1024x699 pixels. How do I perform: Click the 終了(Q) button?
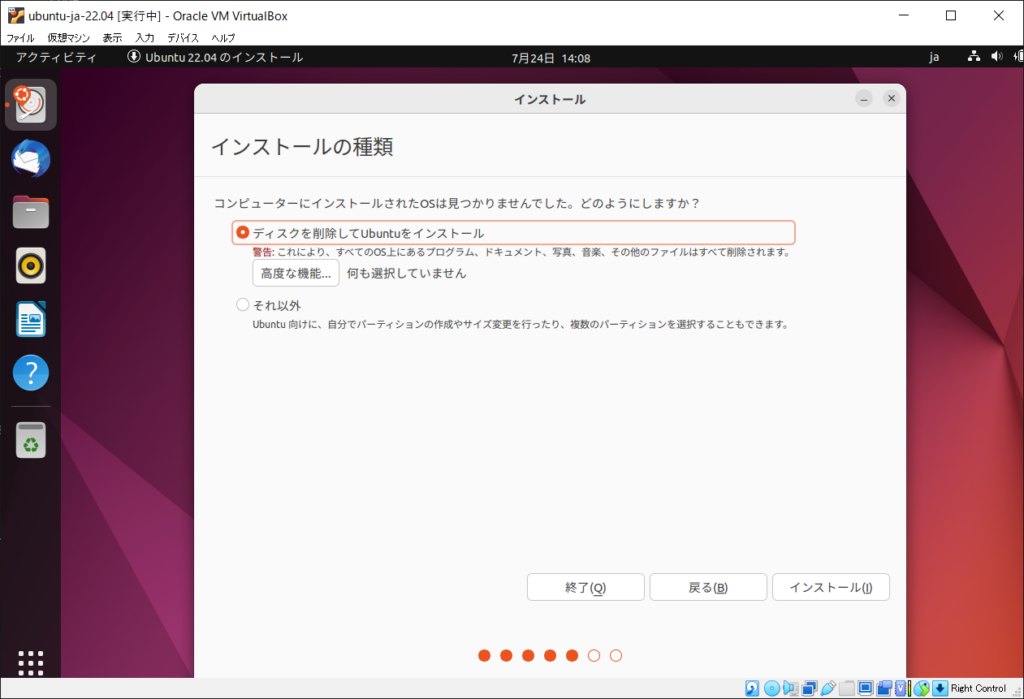coord(586,587)
